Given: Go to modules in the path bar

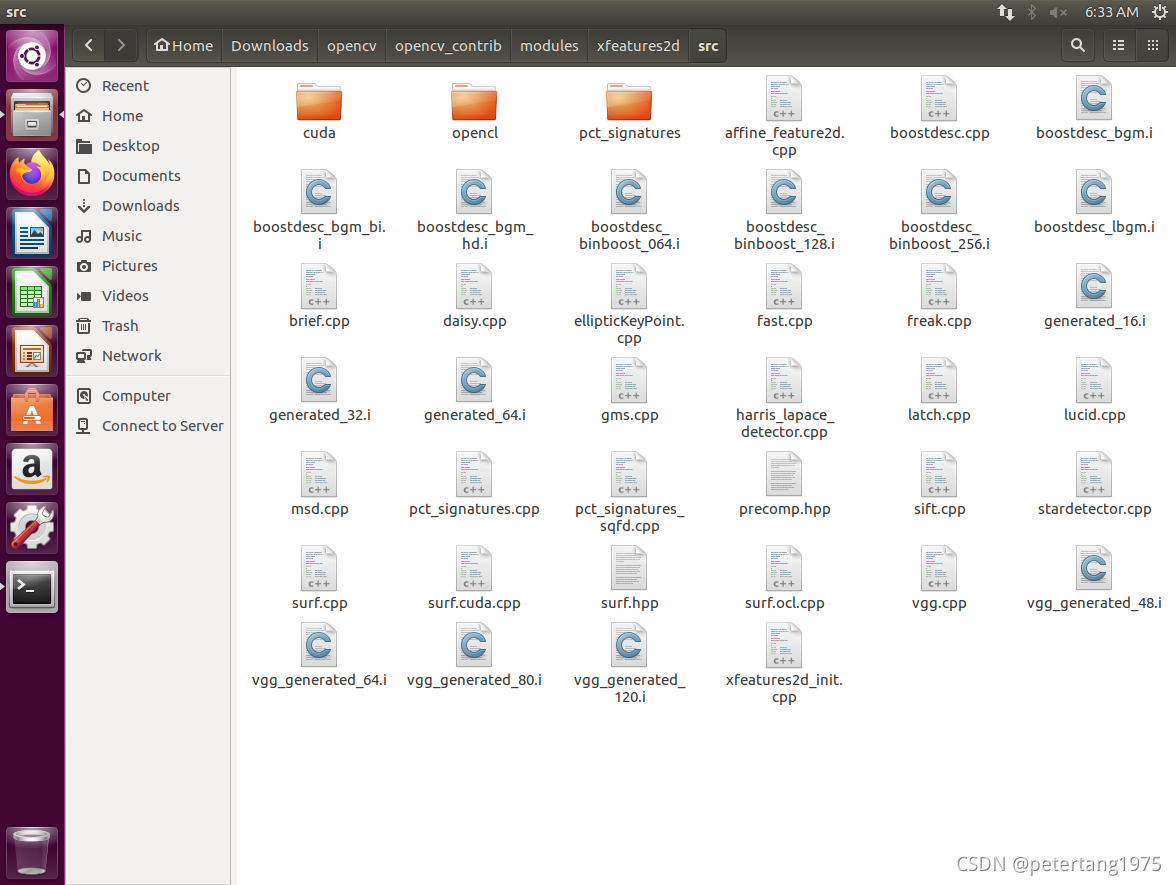Looking at the screenshot, I should click(550, 46).
